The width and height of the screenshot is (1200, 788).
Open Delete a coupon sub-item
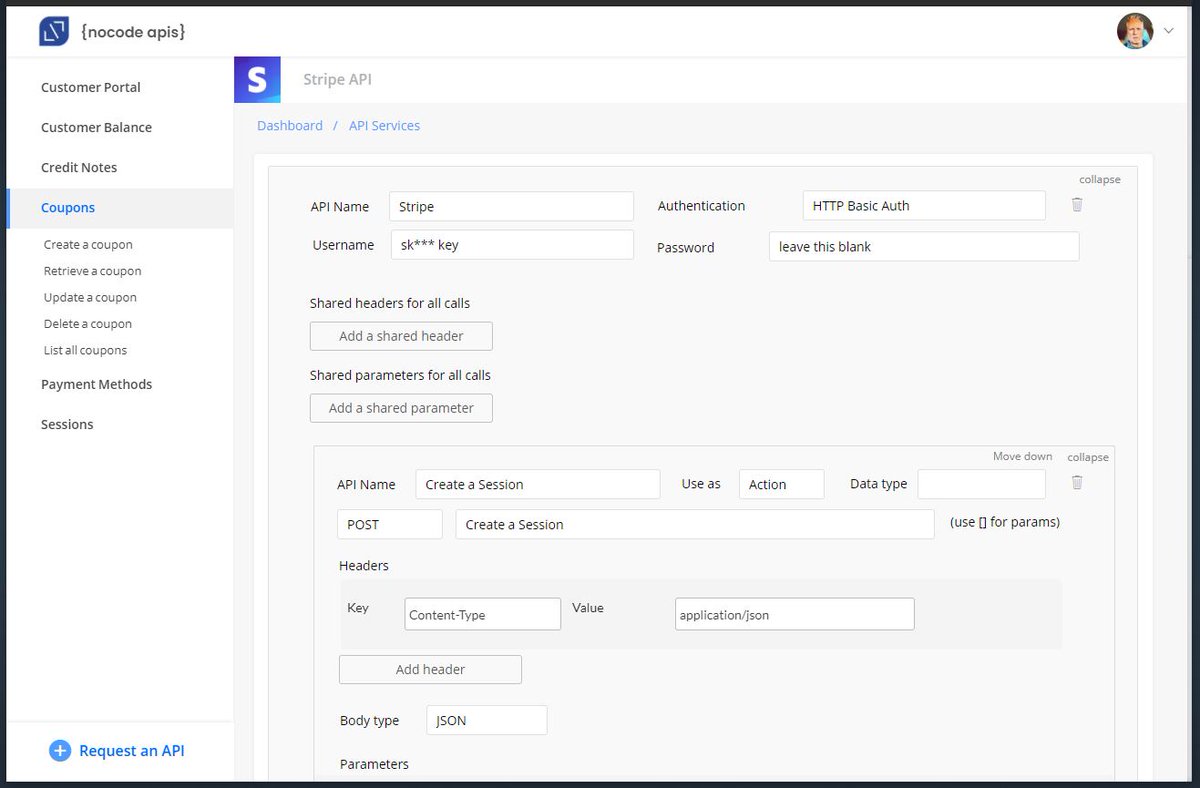[x=88, y=324]
